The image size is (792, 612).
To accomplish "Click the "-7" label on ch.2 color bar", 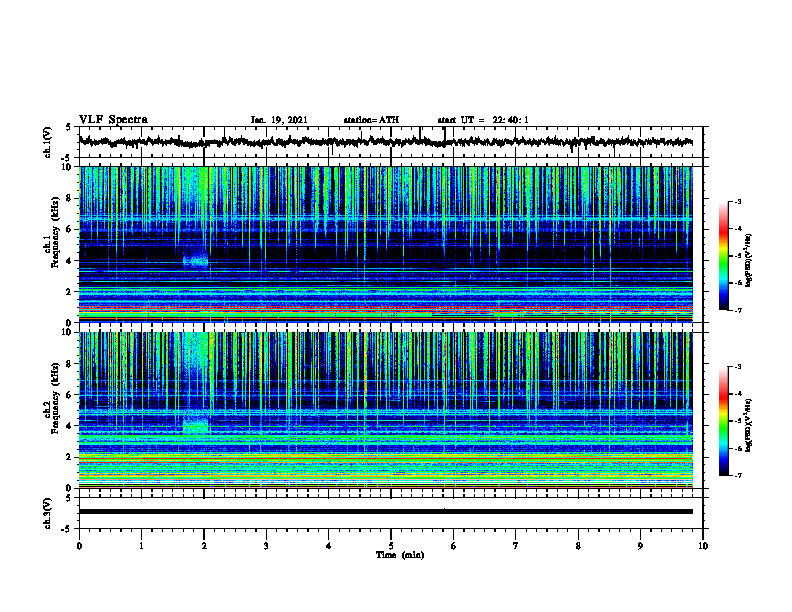I will tap(738, 475).
